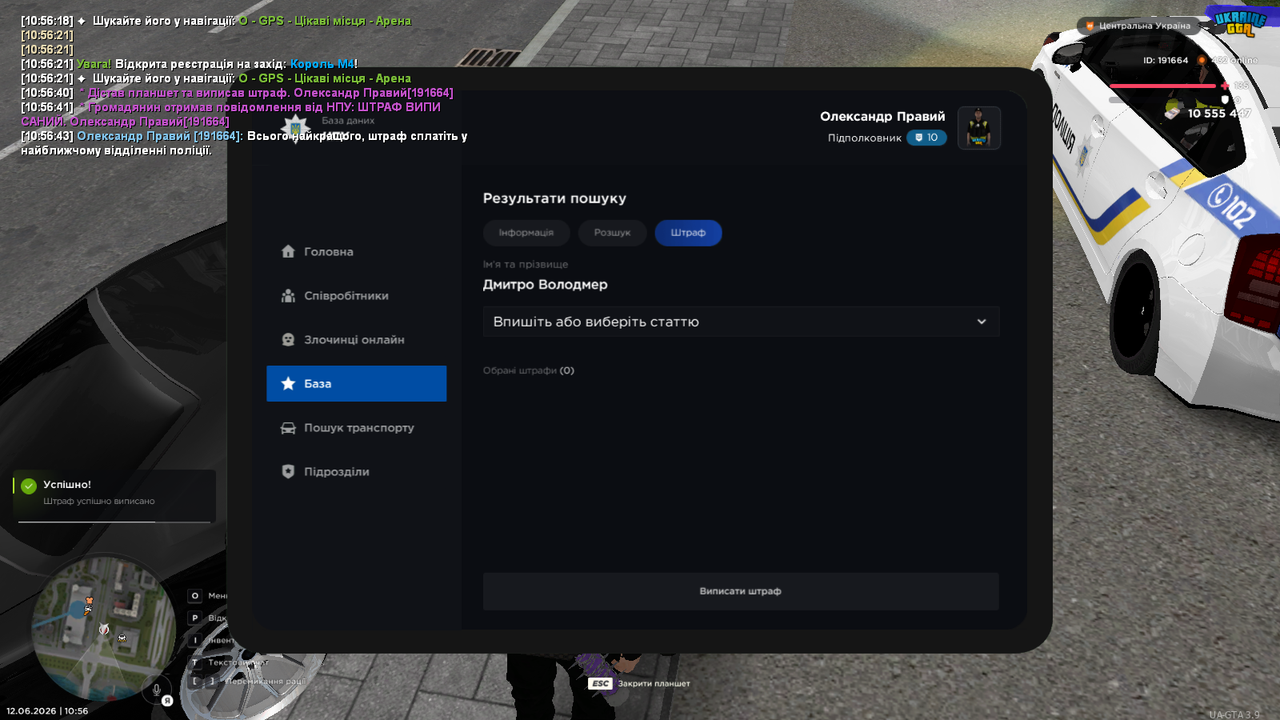Click the Підполковник rank label

864,138
